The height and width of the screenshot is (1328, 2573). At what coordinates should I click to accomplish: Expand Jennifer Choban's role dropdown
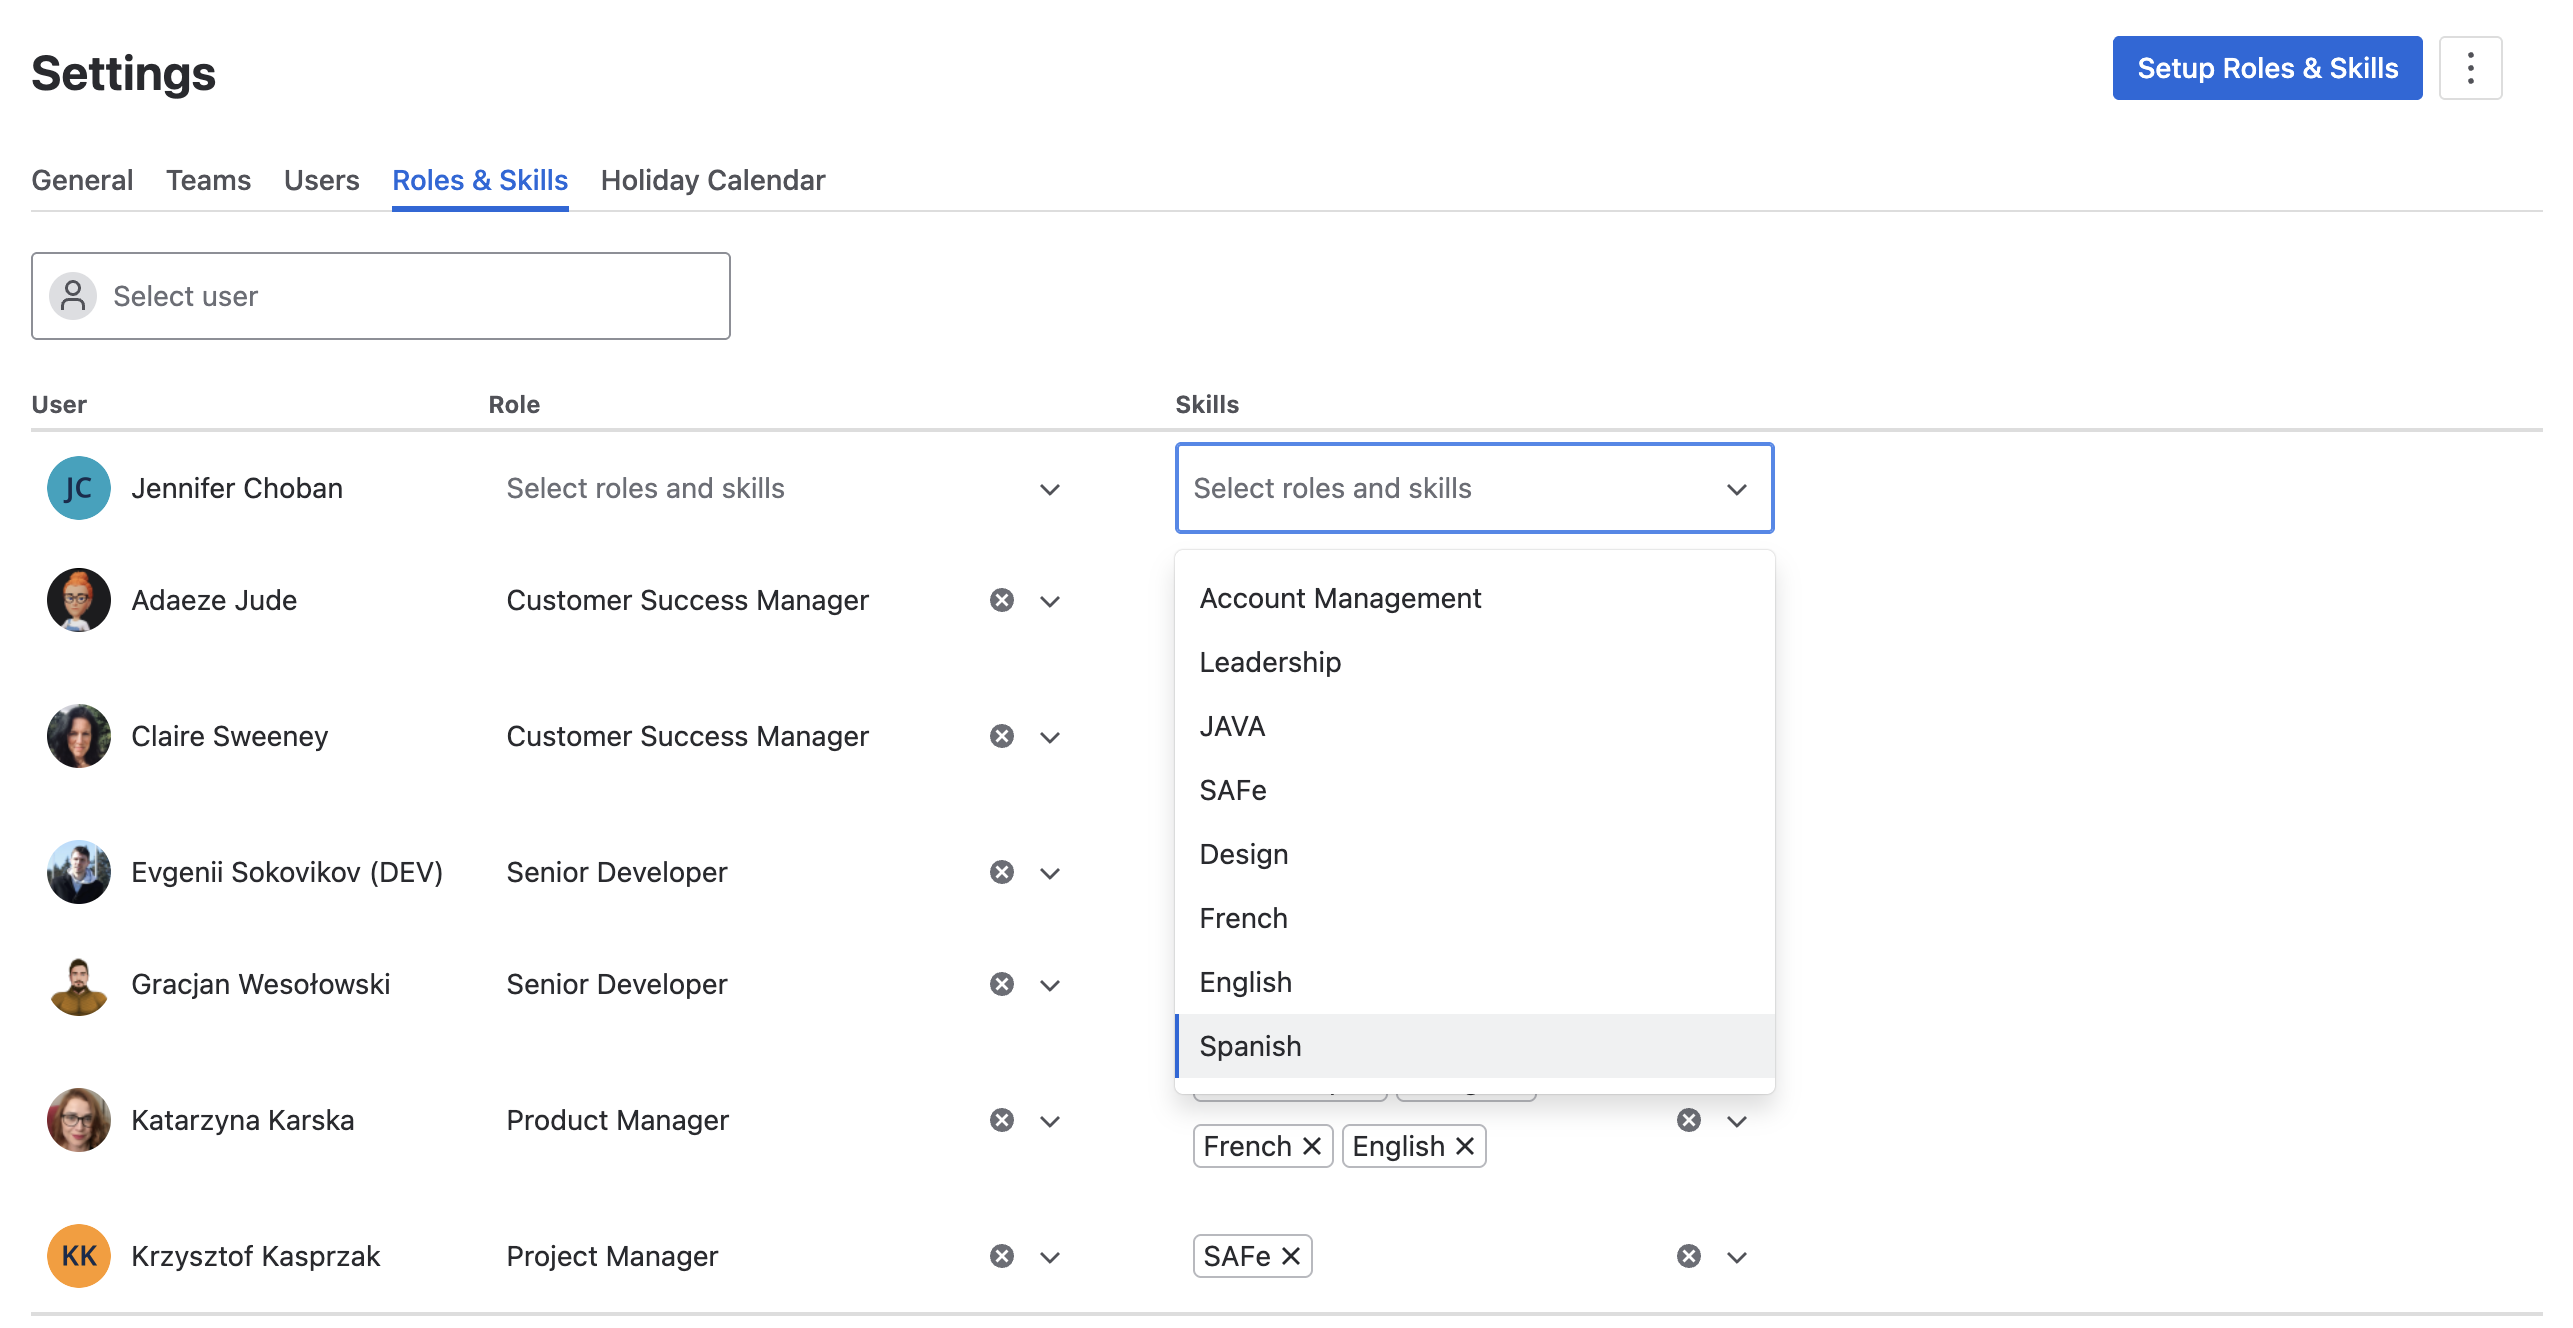click(x=1049, y=489)
